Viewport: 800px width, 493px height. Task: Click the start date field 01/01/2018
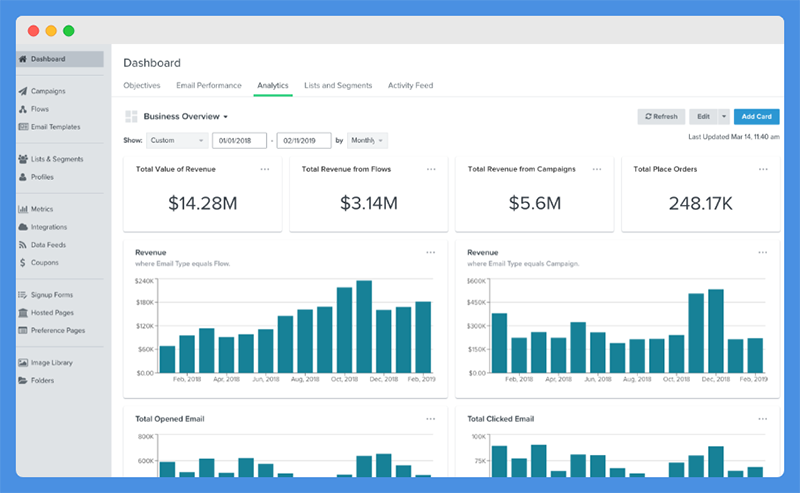[239, 140]
